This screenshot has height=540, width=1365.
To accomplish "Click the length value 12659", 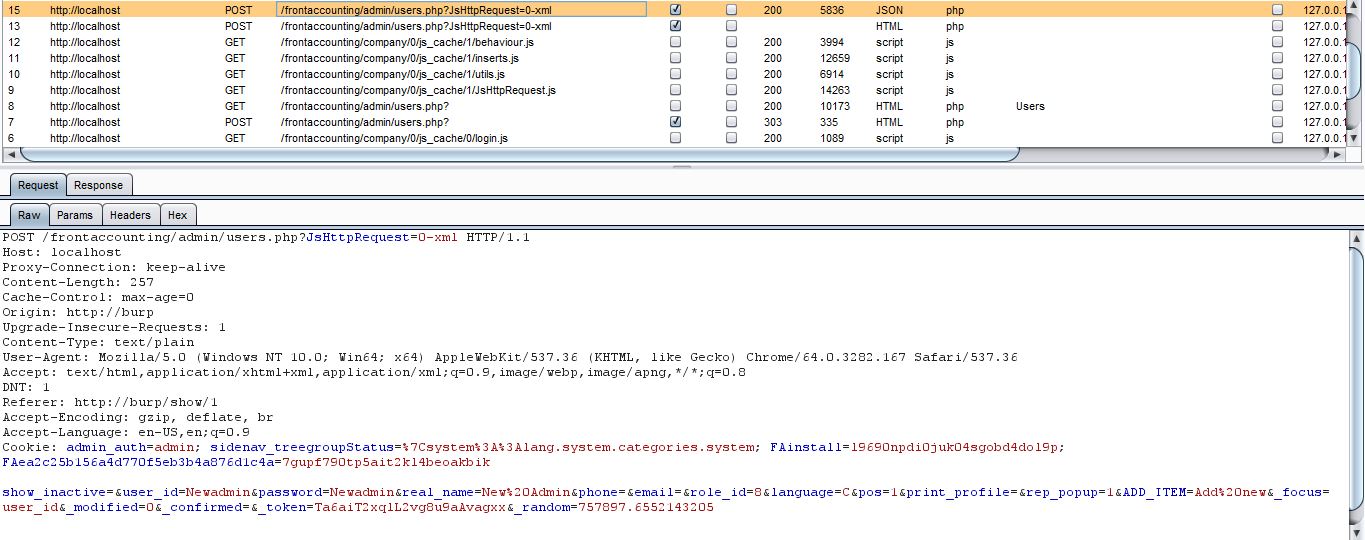I will tap(834, 58).
